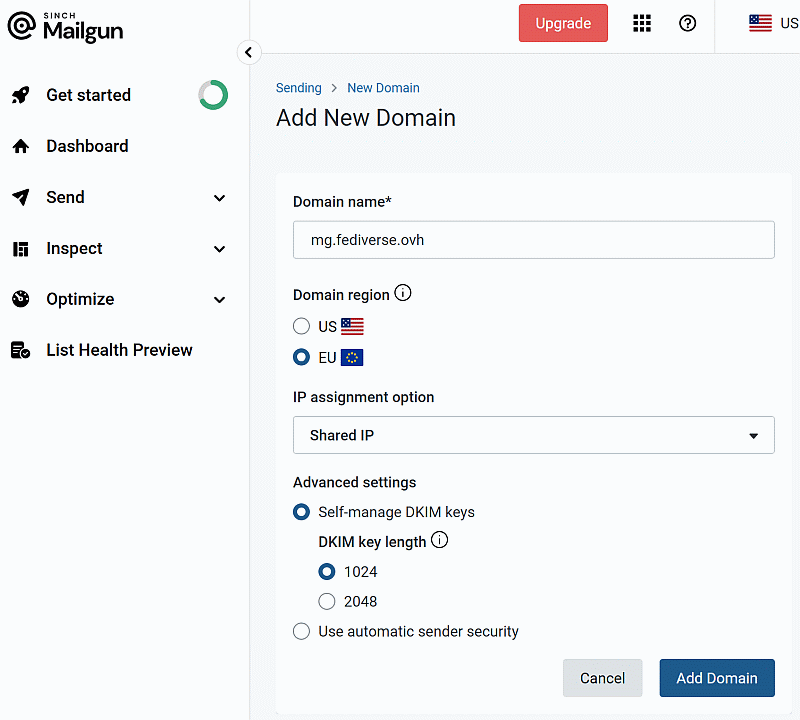Expand the Optimize menu section
This screenshot has height=720, width=800.
coord(220,300)
